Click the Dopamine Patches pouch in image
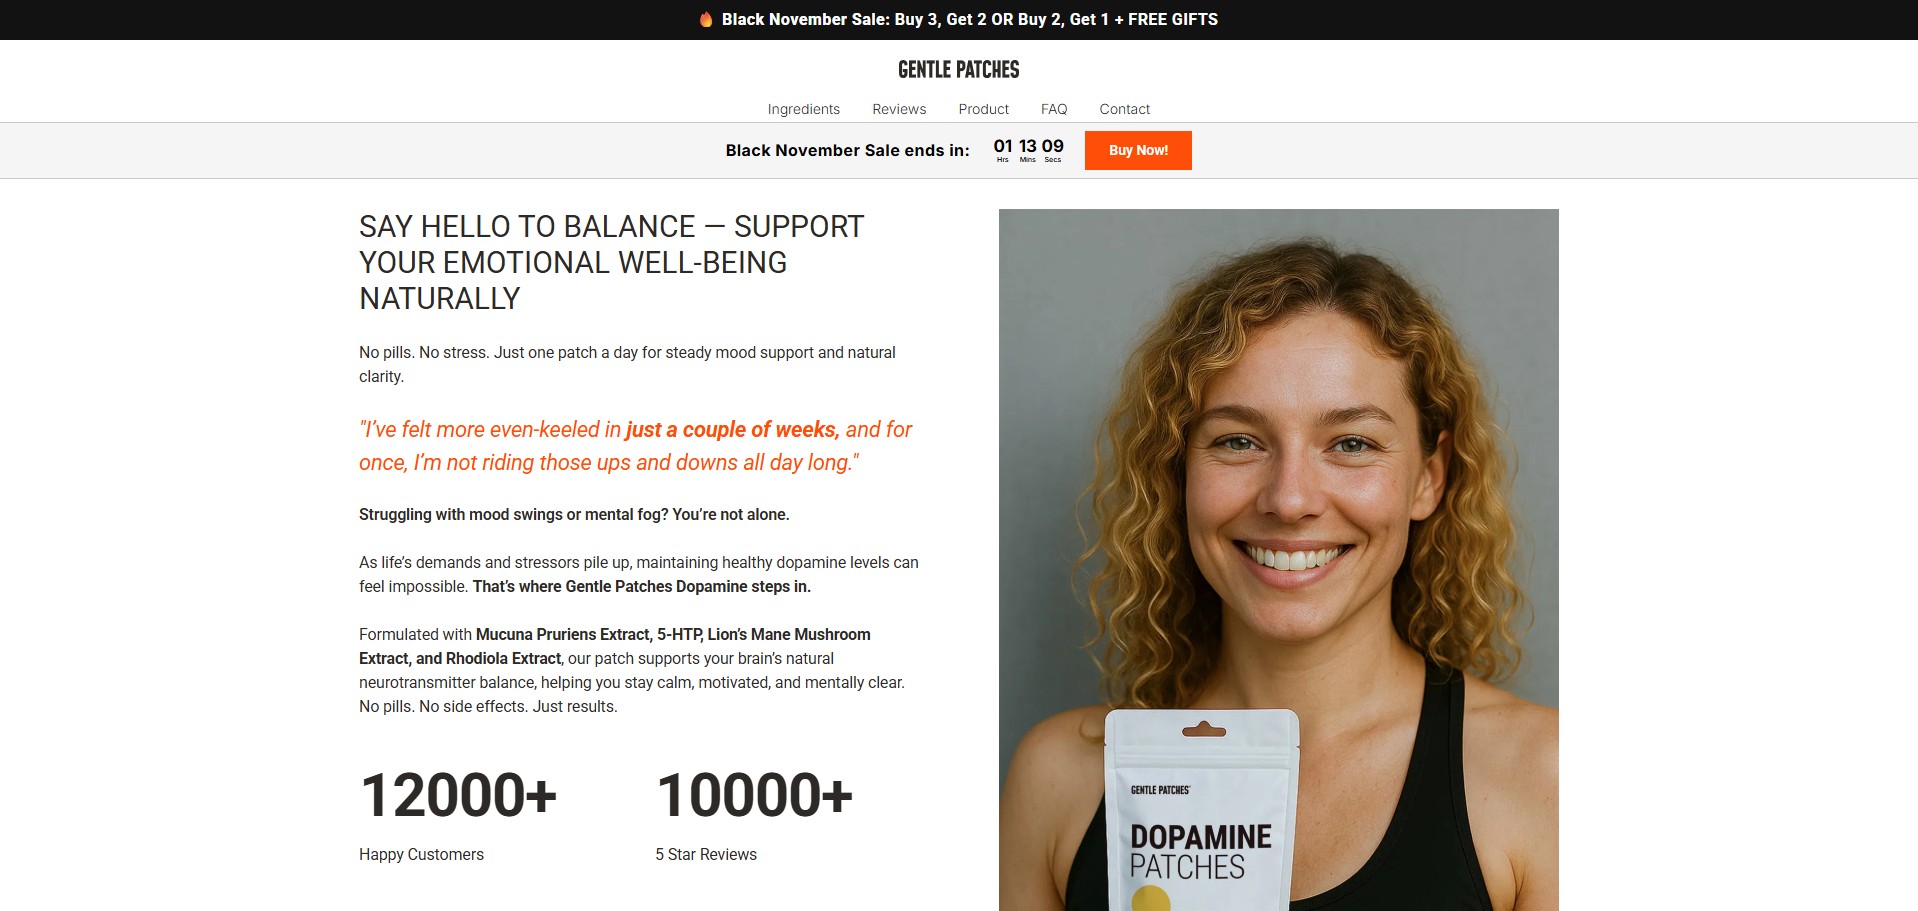 1202,810
